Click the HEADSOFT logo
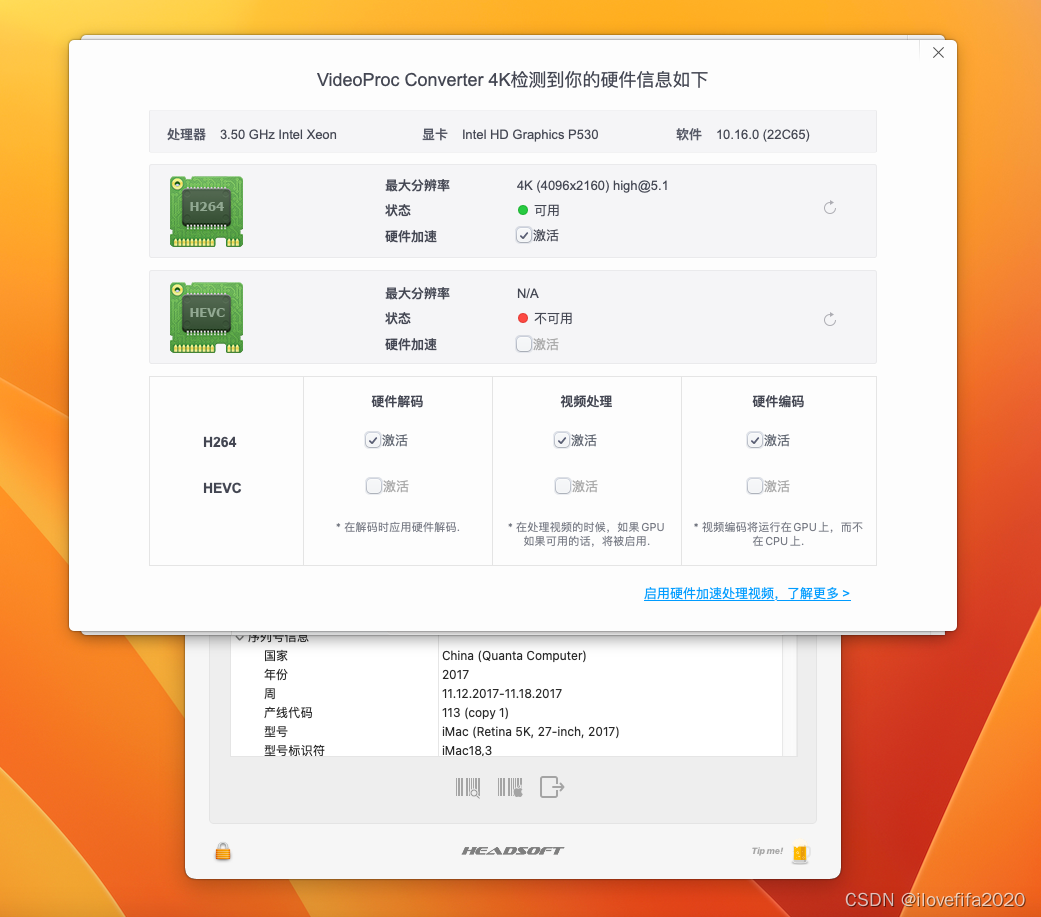Image resolution: width=1041 pixels, height=917 pixels. tap(513, 851)
